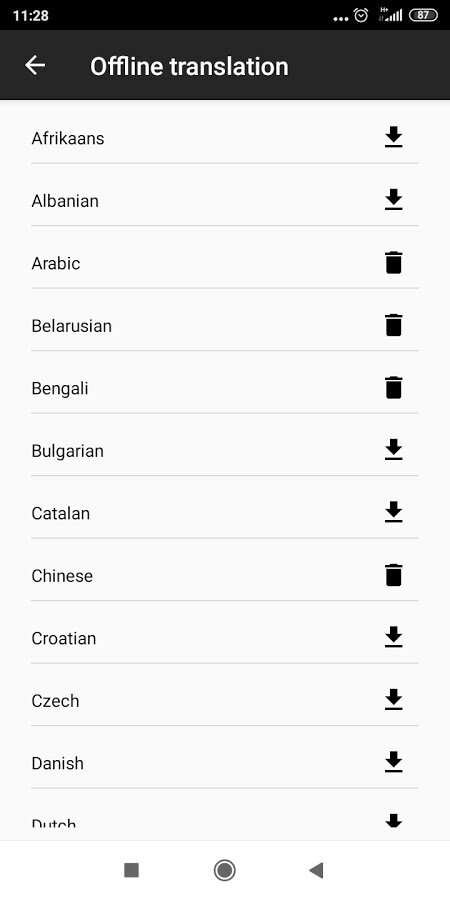450x900 pixels.
Task: Go back using the header arrow
Action: (x=34, y=65)
